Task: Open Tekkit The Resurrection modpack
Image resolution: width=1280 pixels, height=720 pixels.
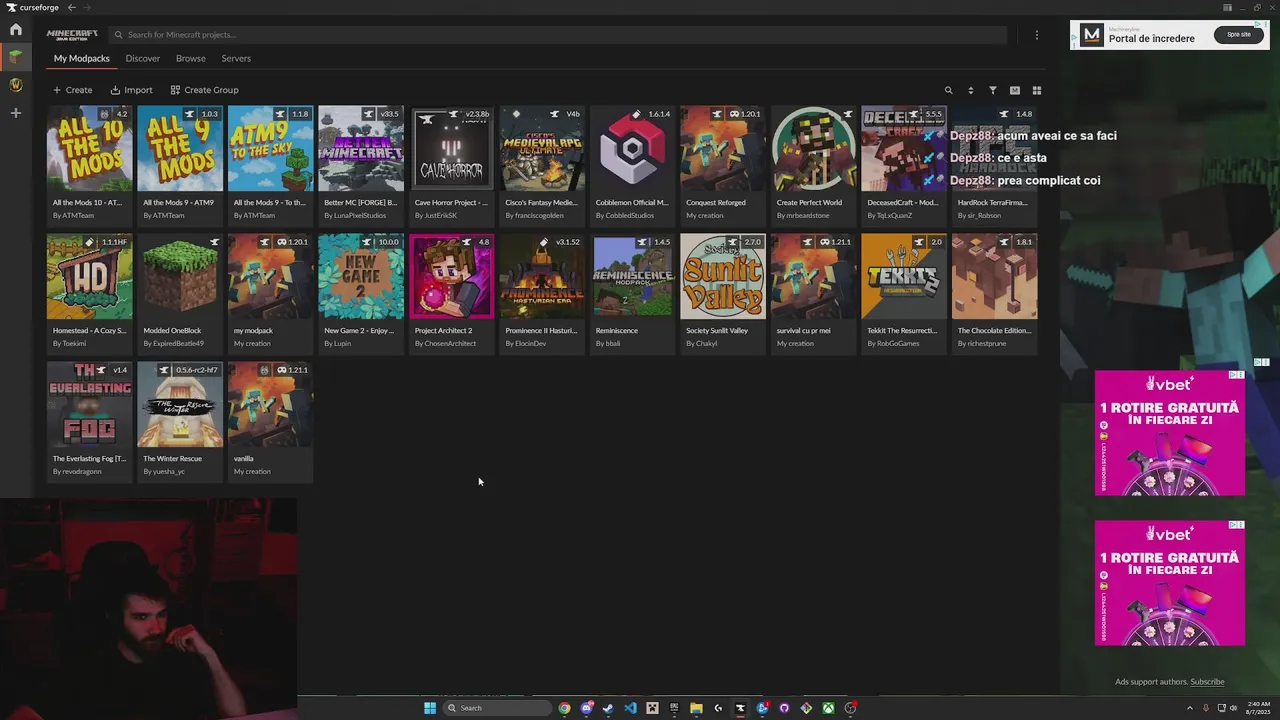Action: pos(904,293)
